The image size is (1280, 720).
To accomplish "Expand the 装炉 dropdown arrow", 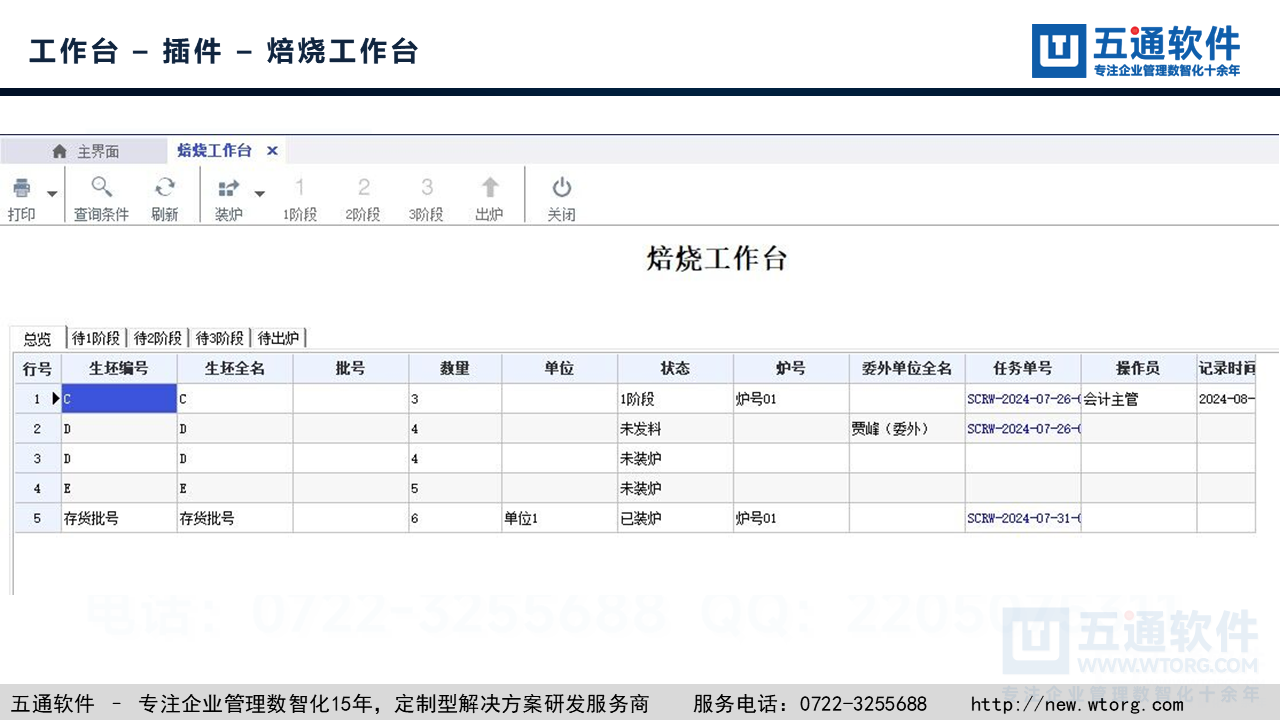I will pos(259,193).
